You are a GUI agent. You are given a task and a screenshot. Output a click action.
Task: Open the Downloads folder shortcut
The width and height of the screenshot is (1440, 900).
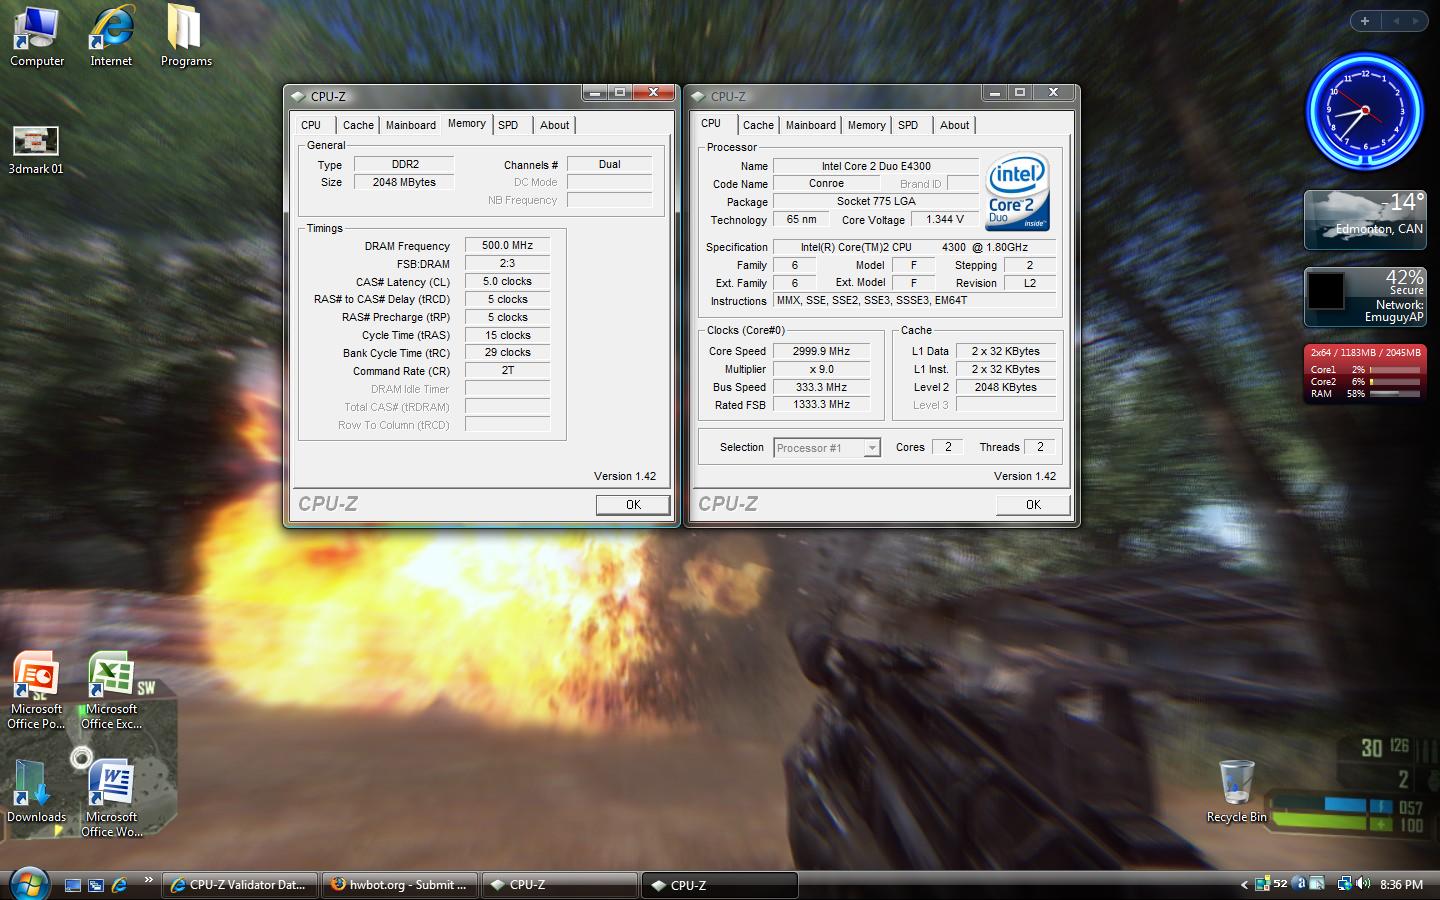[36, 791]
